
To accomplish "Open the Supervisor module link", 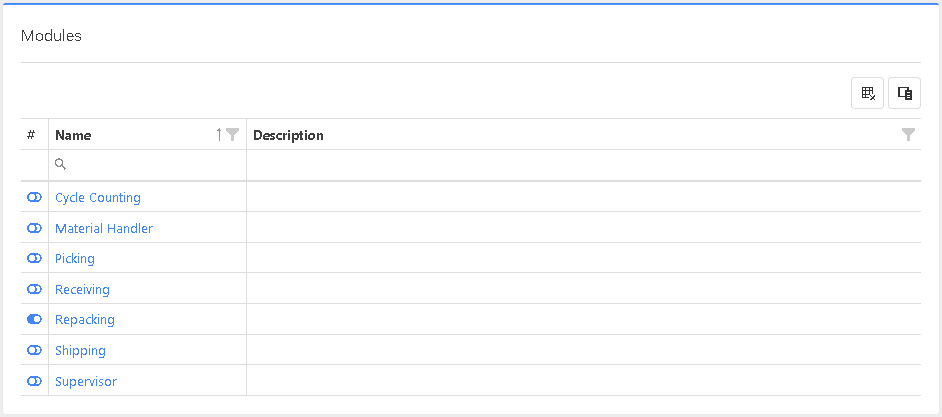I will coord(86,382).
